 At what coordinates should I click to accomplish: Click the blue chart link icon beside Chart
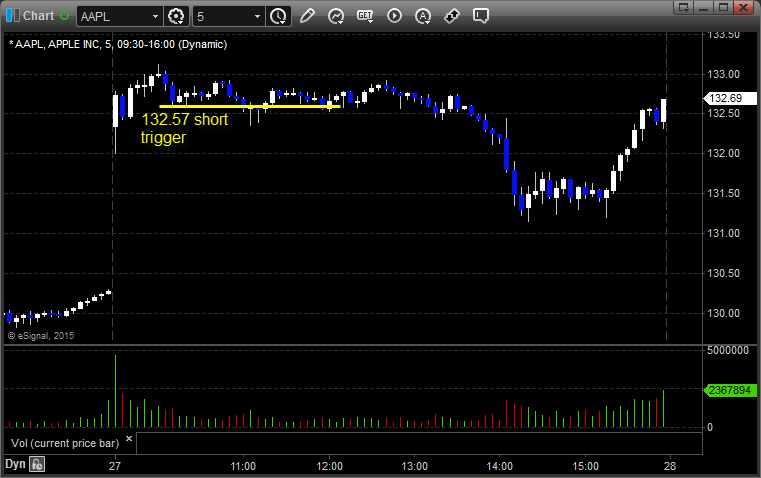click(13, 16)
